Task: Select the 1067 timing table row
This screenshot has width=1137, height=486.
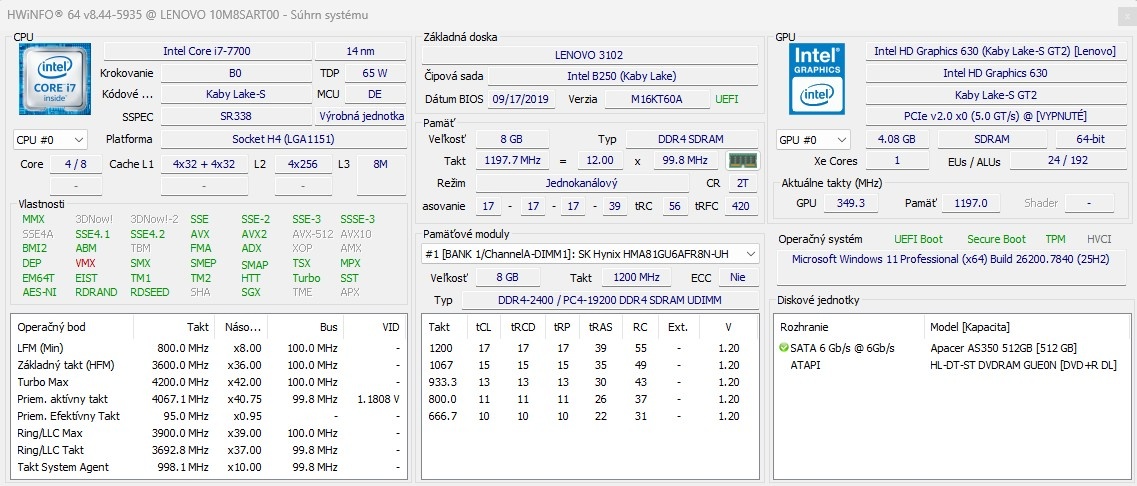Action: click(589, 365)
